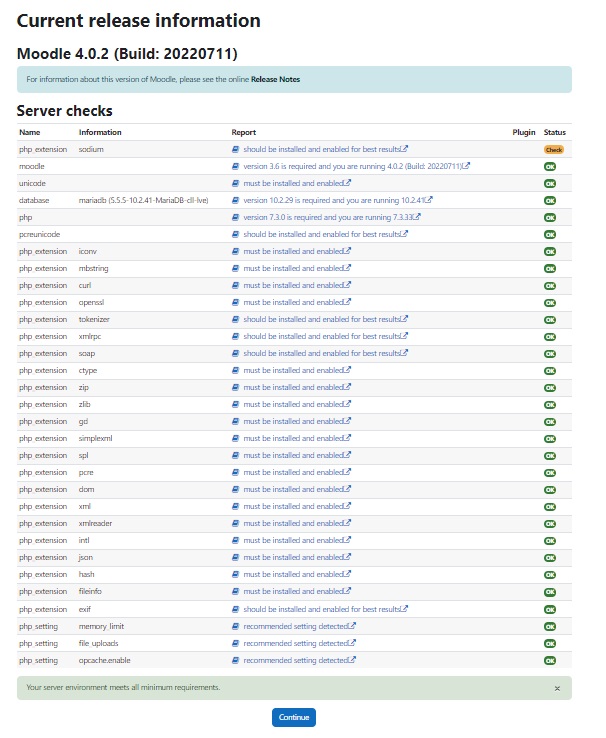Click the 'Name' column header
This screenshot has width=606, height=738.
coord(30,132)
